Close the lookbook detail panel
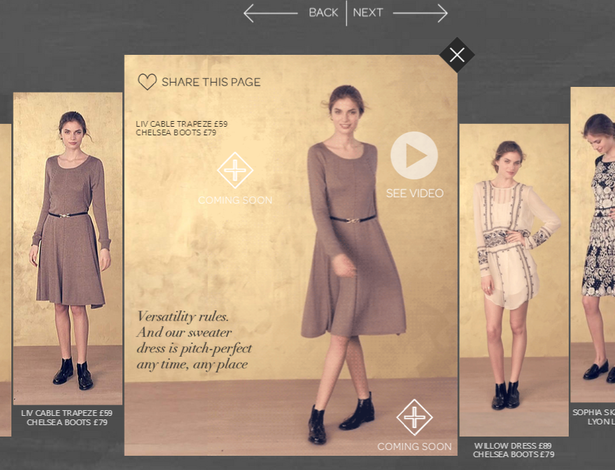Screen dimensions: 615x470 (457, 55)
